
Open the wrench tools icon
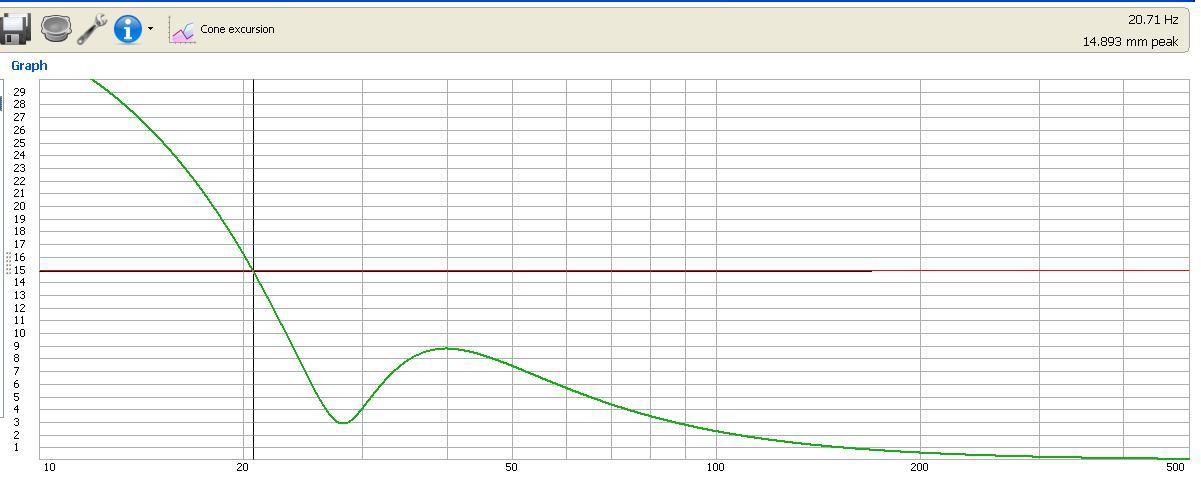[92, 29]
